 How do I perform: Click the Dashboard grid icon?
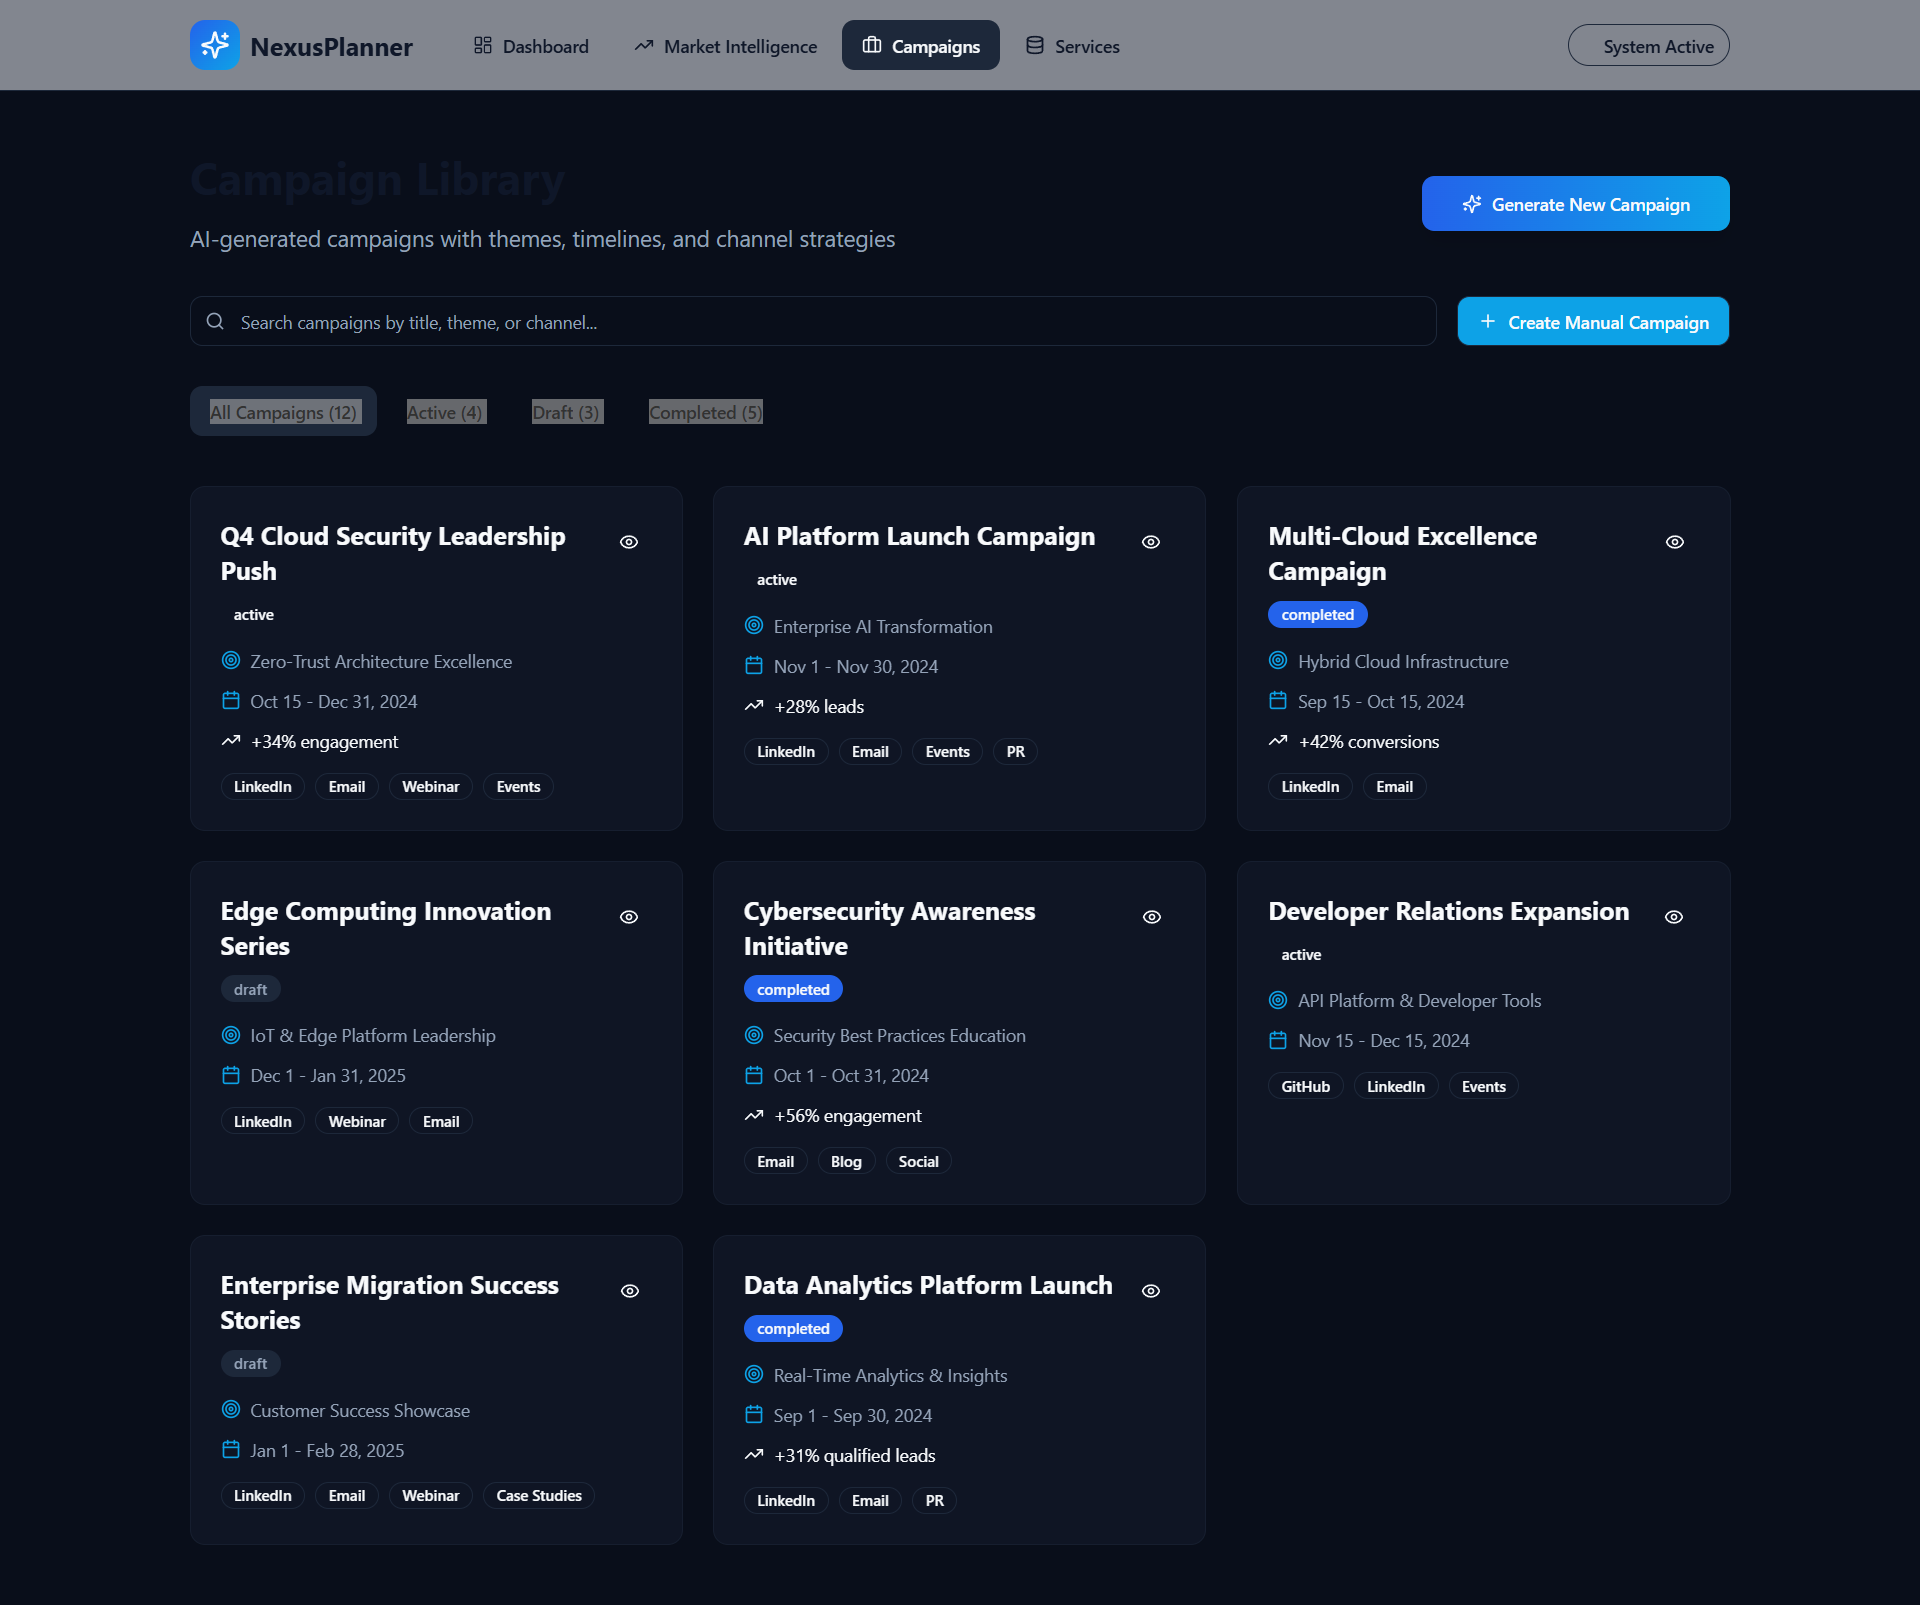tap(483, 46)
